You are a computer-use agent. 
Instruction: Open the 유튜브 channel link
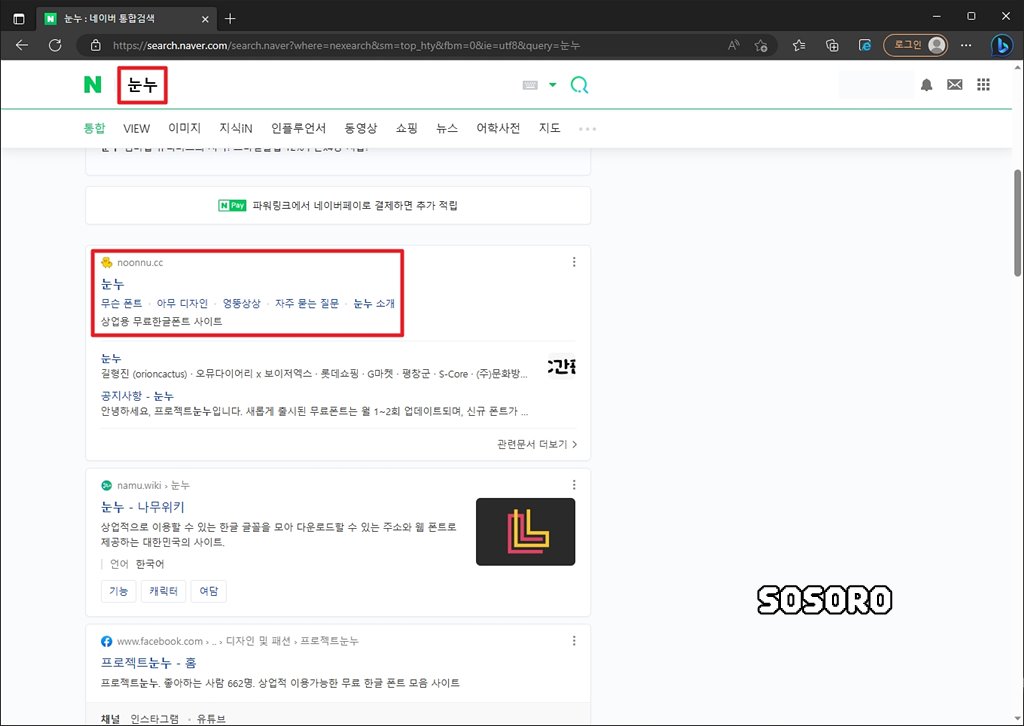coord(211,719)
